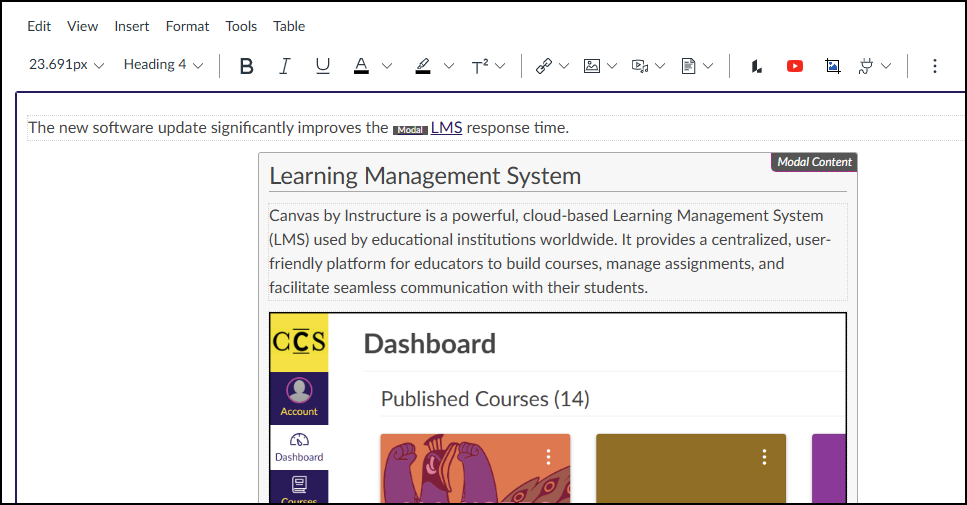The height and width of the screenshot is (505, 967).
Task: Open options on the brown course card
Action: point(764,457)
